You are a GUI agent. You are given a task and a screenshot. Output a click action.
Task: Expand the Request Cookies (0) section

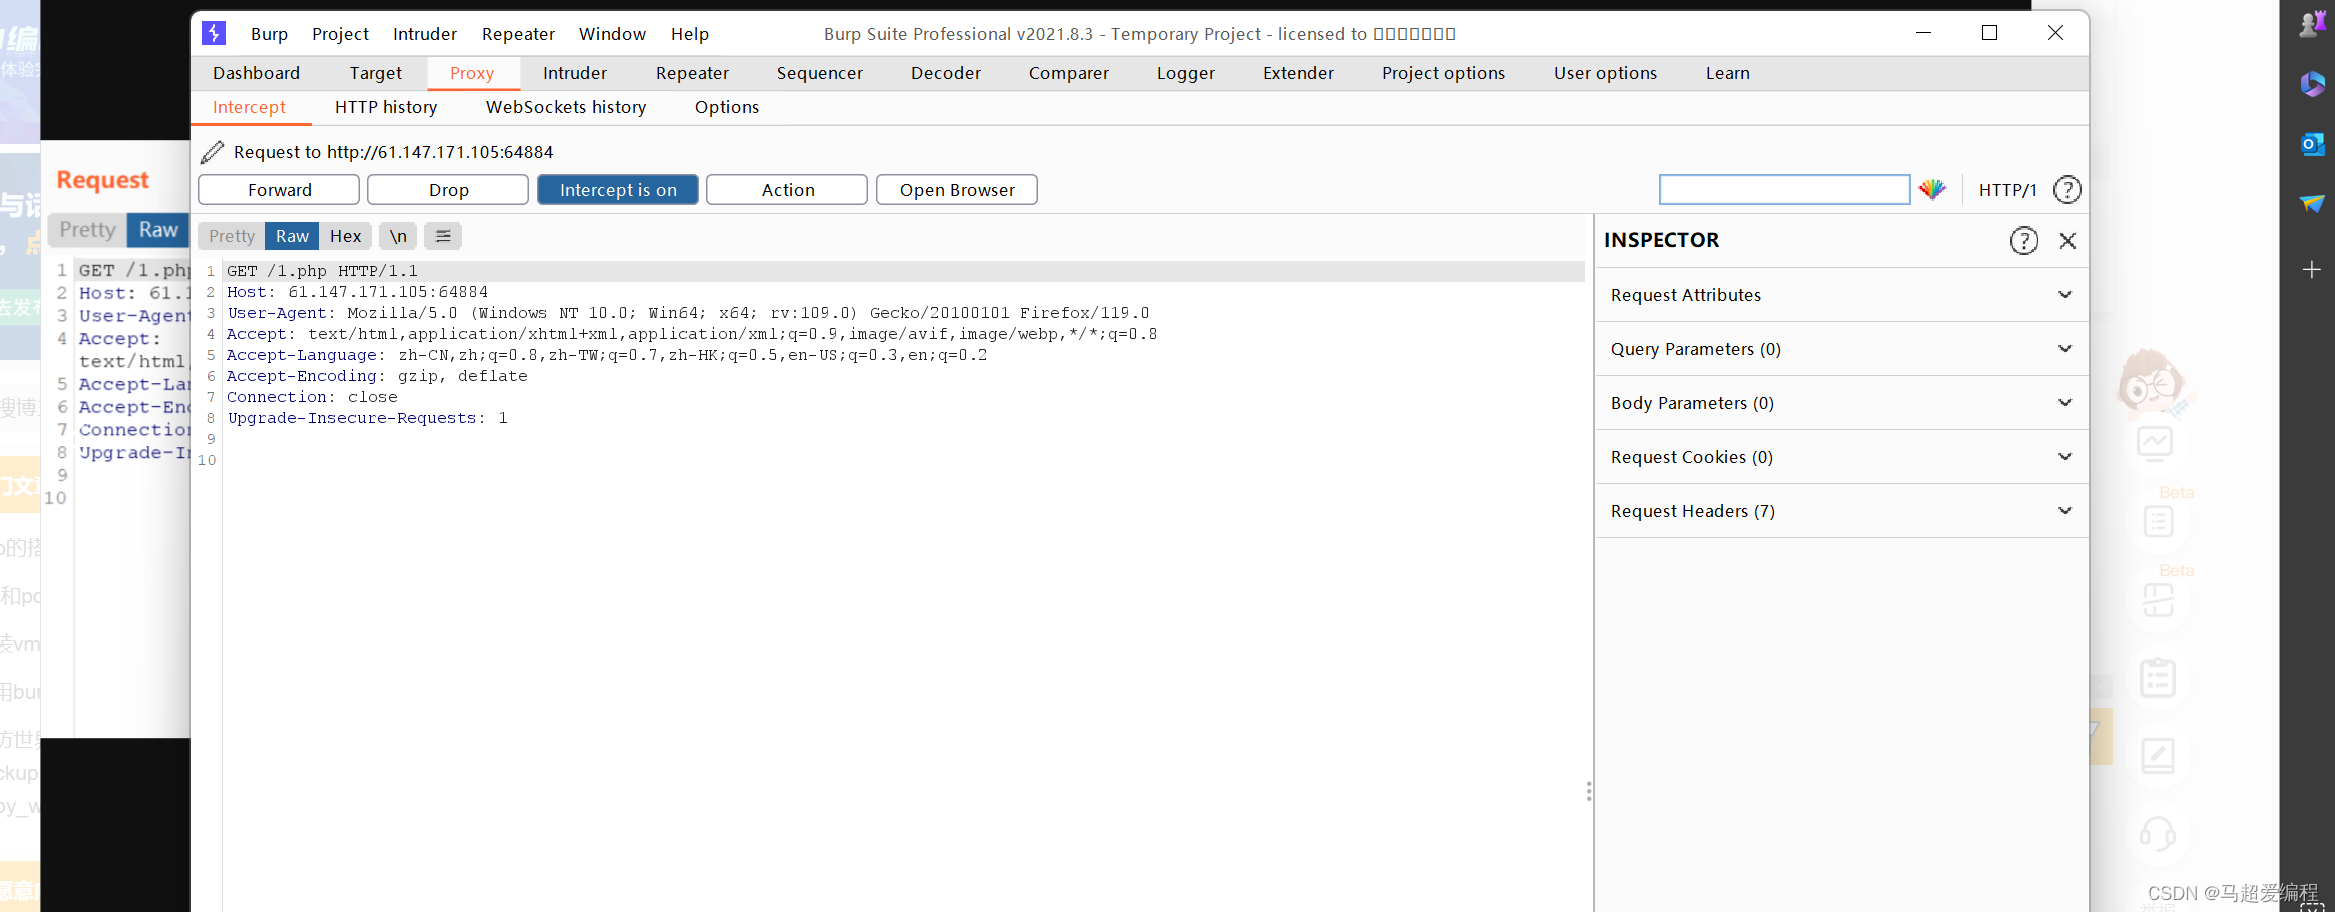point(1841,457)
